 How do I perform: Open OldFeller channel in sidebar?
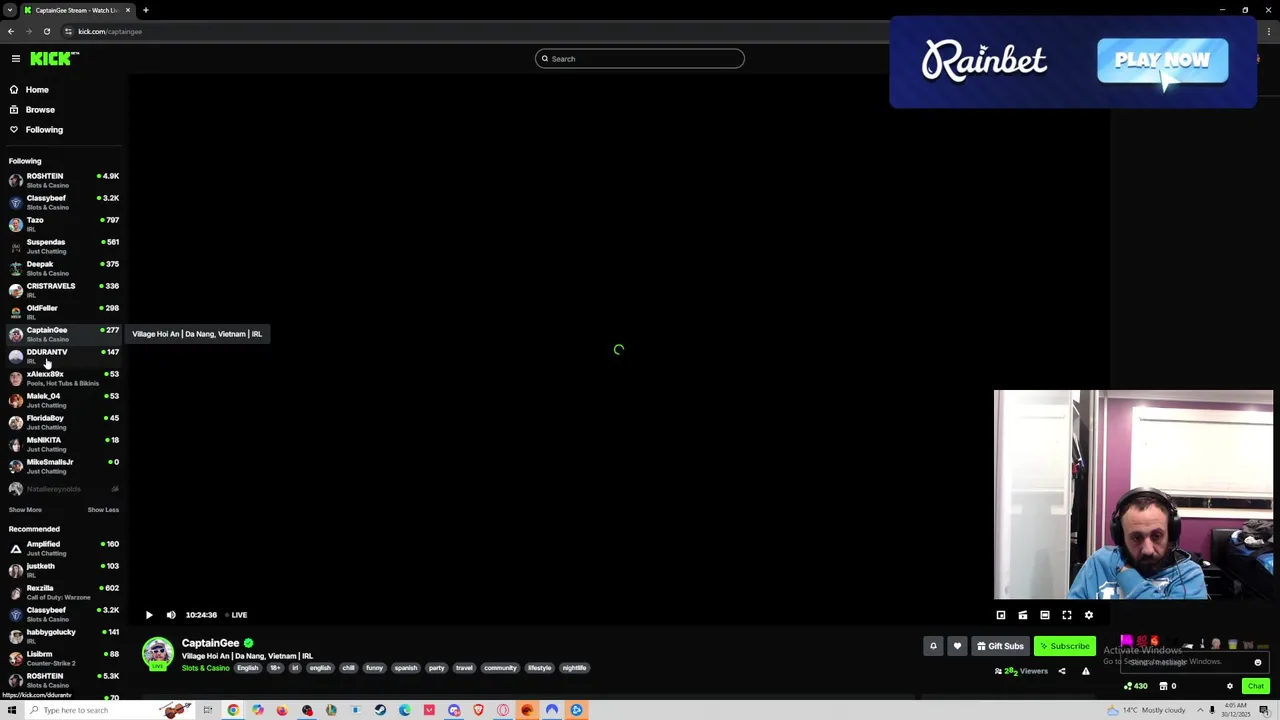point(64,312)
